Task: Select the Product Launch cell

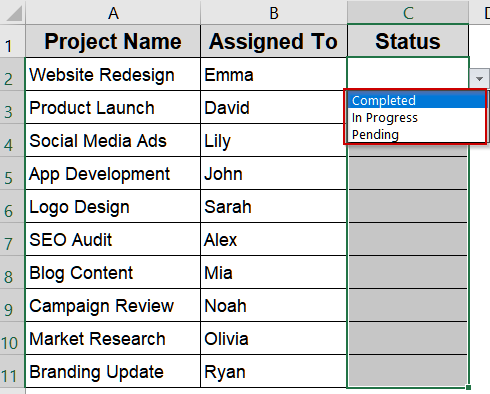Action: tap(113, 107)
